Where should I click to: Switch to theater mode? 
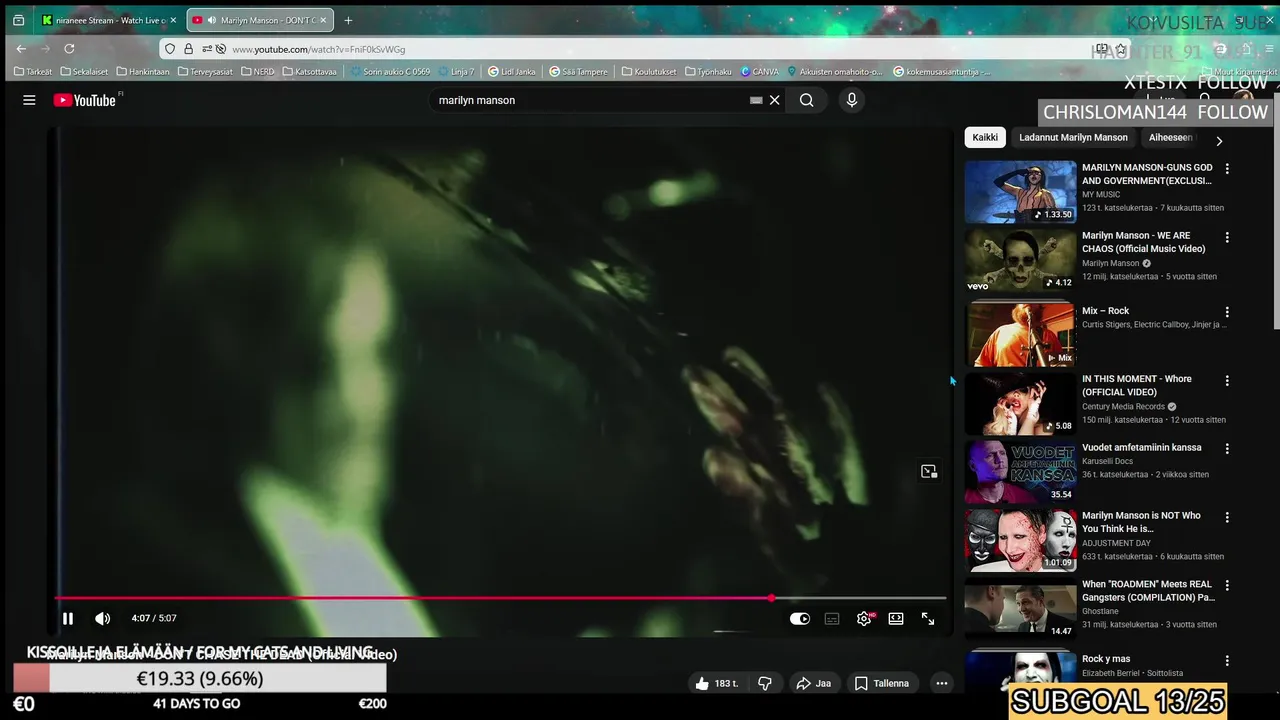pos(896,619)
